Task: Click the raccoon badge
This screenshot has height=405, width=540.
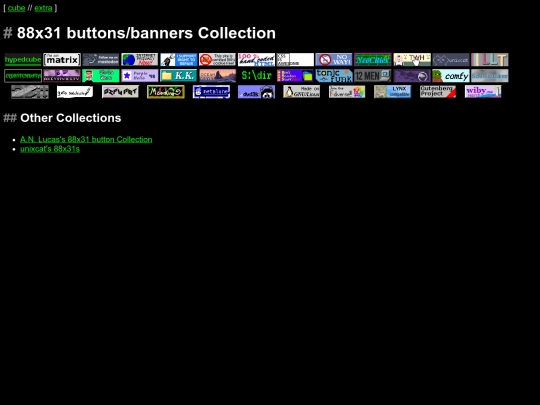Action: point(257,92)
